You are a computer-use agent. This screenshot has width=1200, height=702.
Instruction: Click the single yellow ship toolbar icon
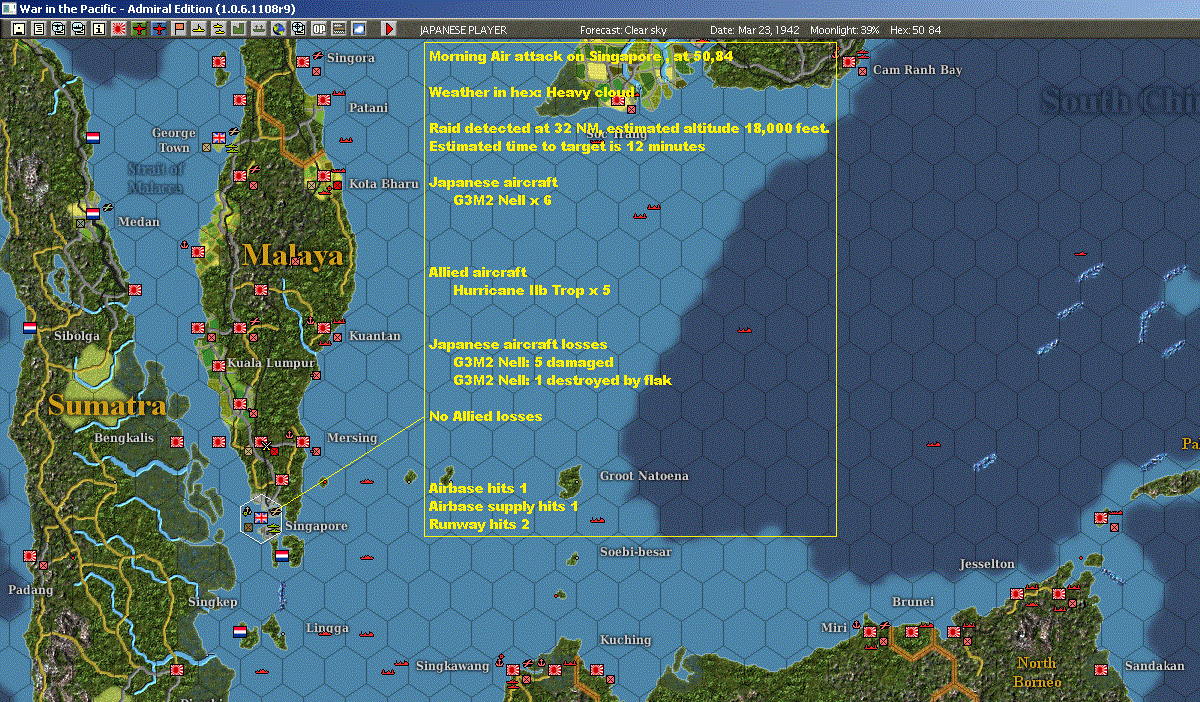pos(199,29)
